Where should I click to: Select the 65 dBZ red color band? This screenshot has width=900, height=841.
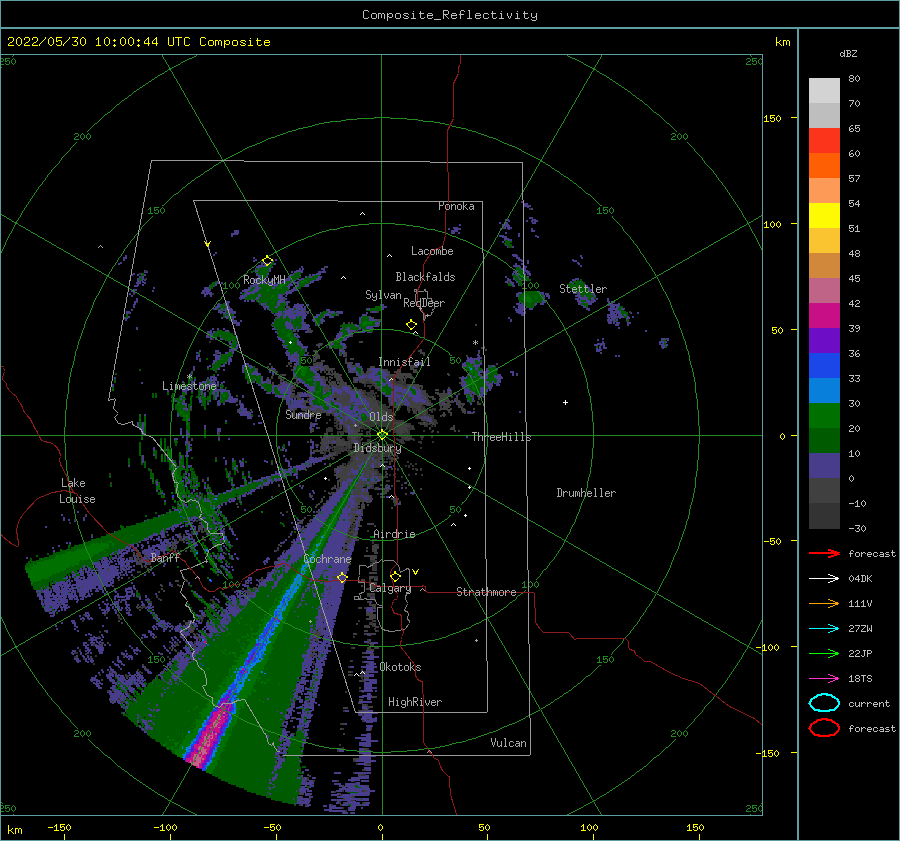click(x=824, y=141)
